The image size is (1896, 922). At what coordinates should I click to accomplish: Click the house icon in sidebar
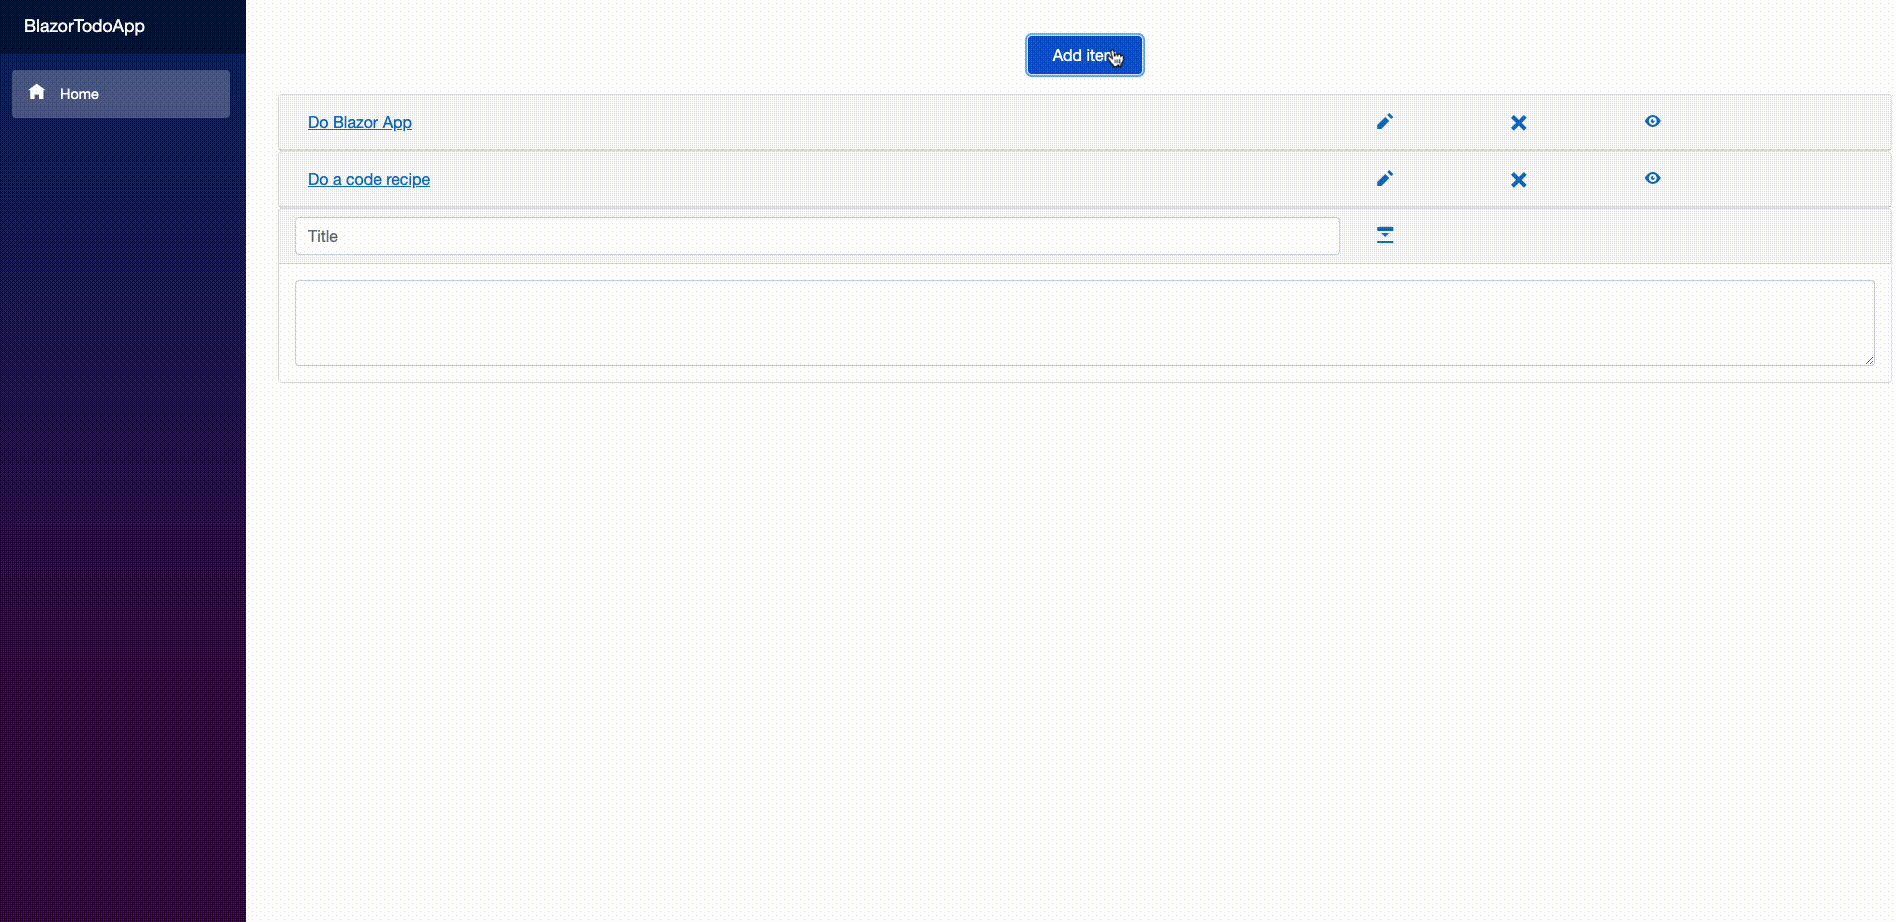coord(37,92)
